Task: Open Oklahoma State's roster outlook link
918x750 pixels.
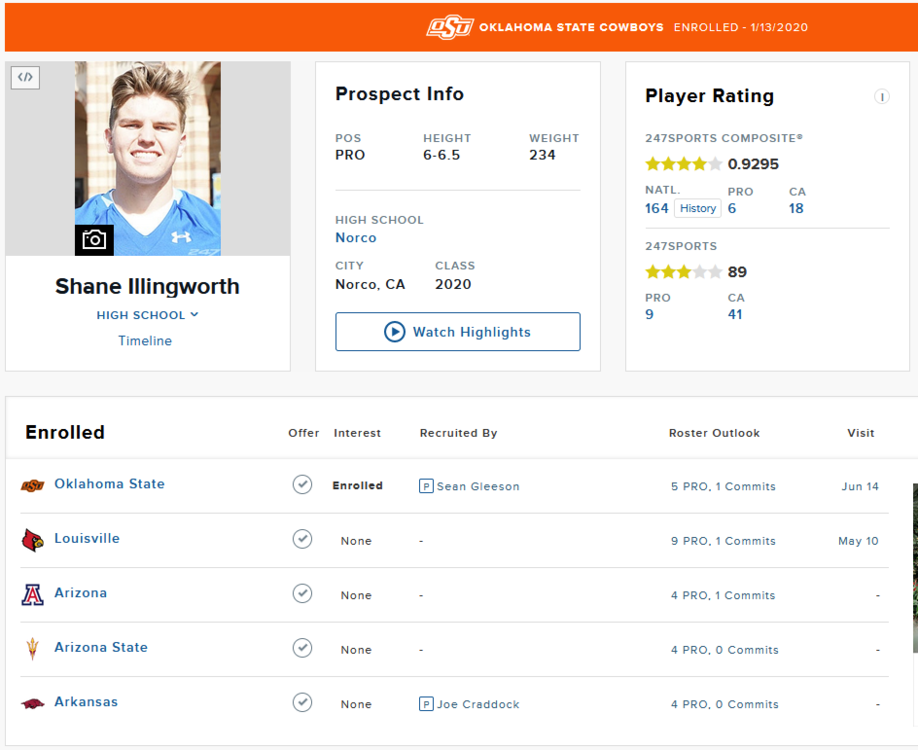Action: [723, 487]
